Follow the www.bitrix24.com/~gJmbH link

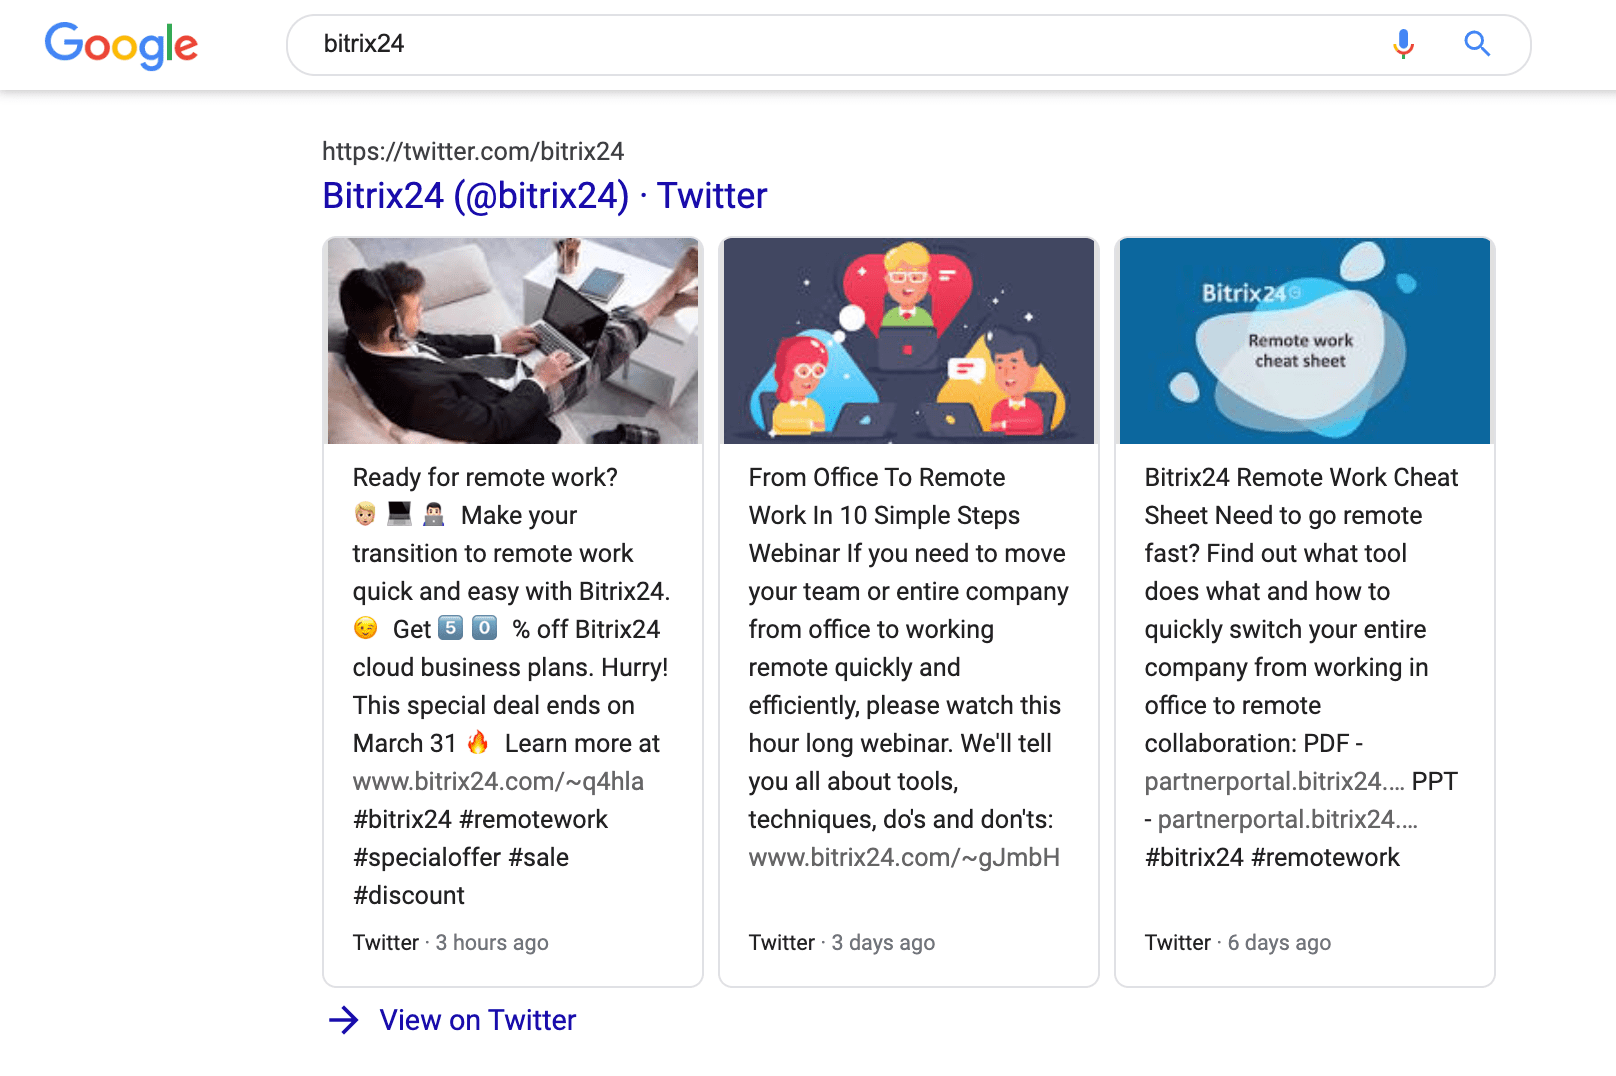[x=904, y=857]
